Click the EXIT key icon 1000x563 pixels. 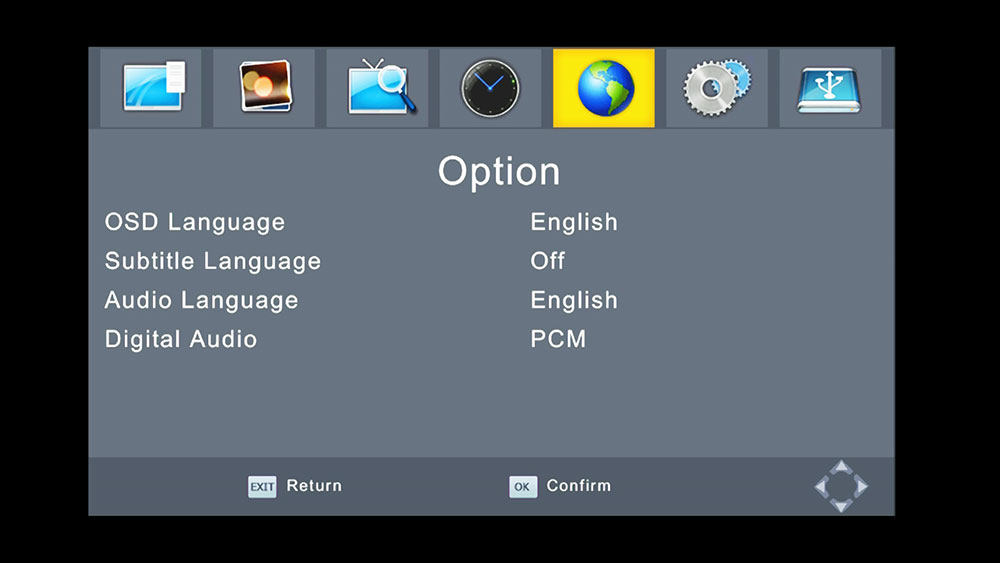tap(262, 486)
